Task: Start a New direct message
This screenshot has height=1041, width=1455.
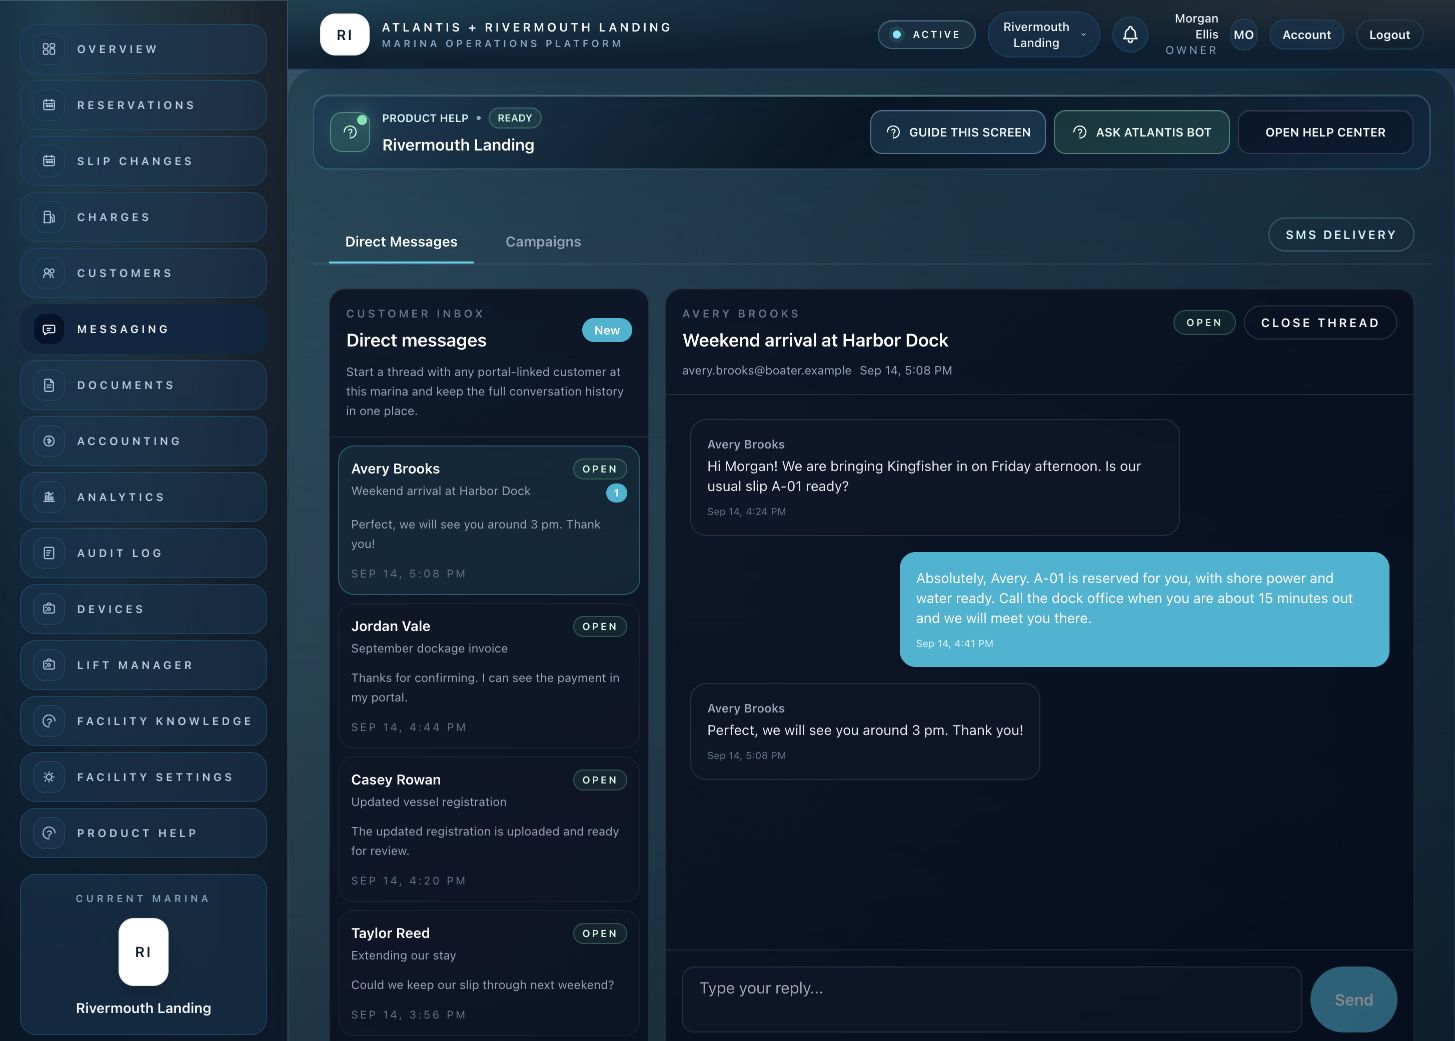Action: pos(607,330)
